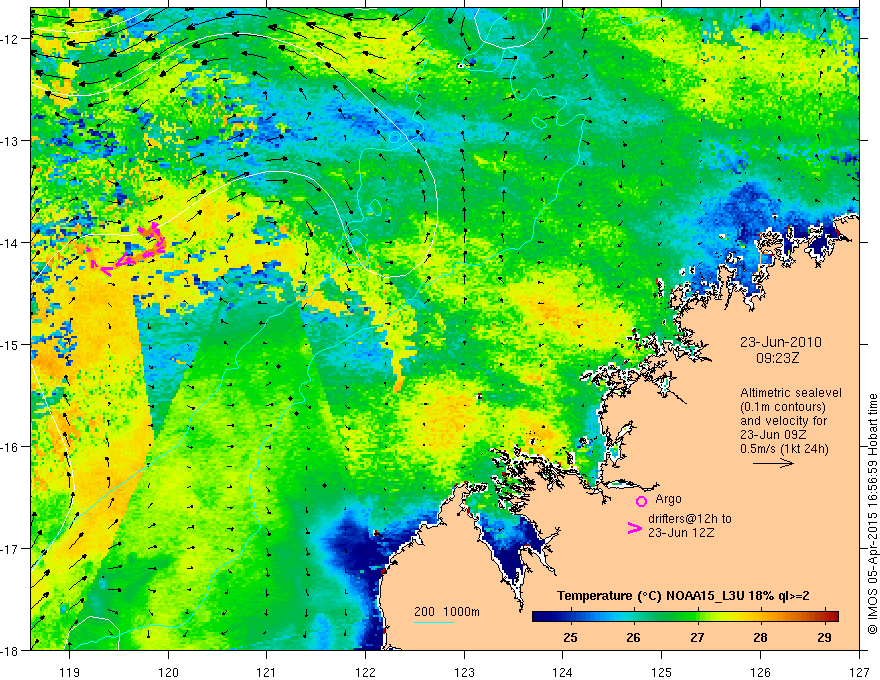Screen dimensions: 880x680
Task: Click the longitude axis label 121
Action: 267,672
